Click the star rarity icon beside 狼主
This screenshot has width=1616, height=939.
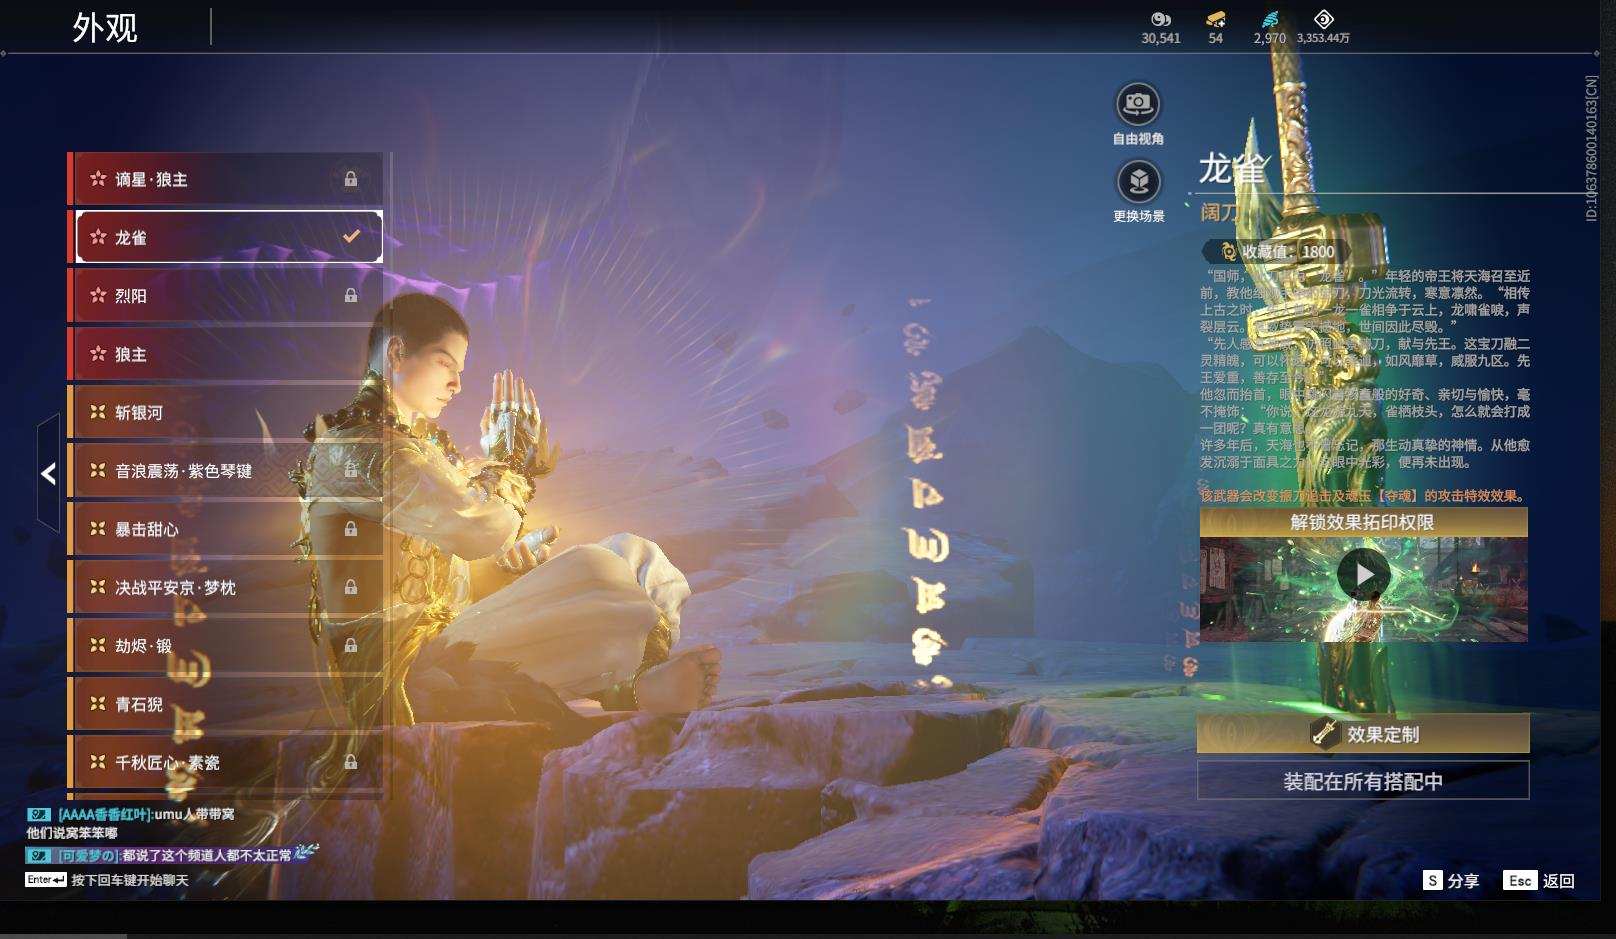point(98,354)
